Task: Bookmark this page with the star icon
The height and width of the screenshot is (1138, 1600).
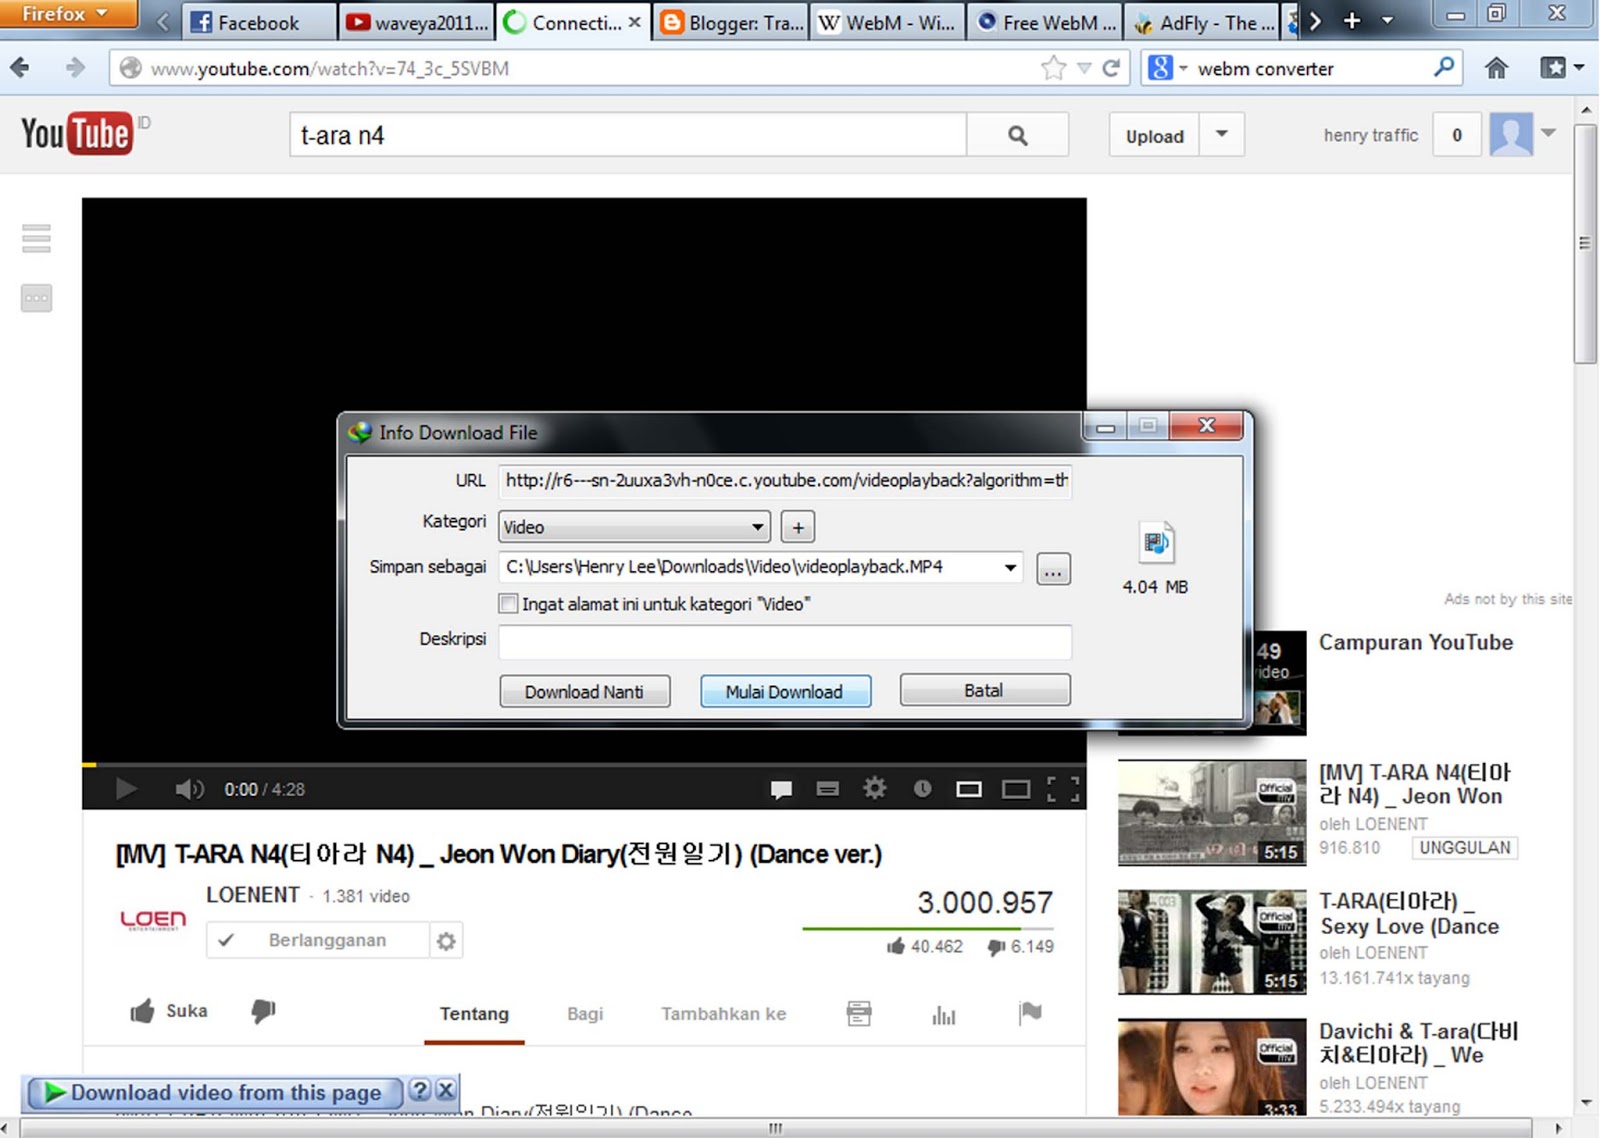Action: [x=1053, y=68]
